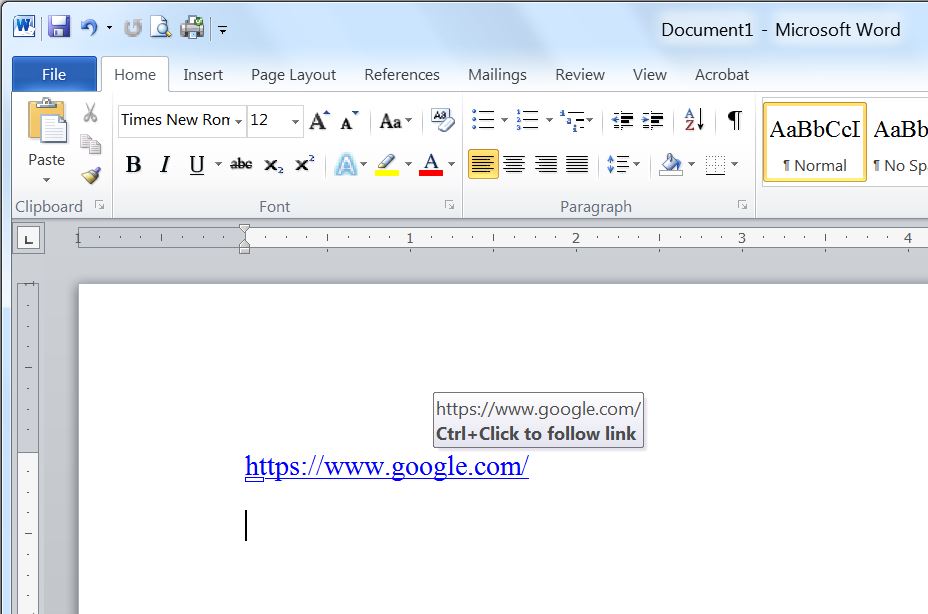This screenshot has height=614, width=928.
Task: Click the Decrease Indent icon
Action: [622, 120]
